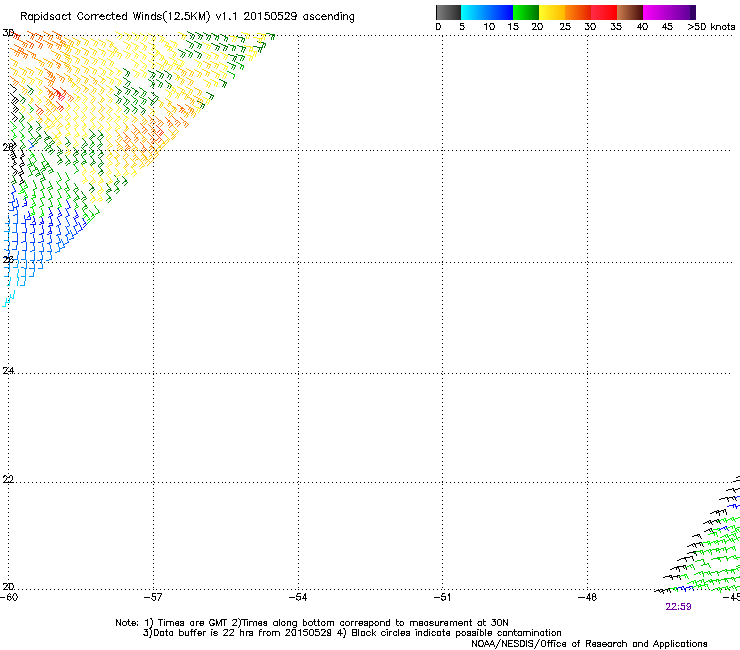The height and width of the screenshot is (650, 740).
Task: Click the legend tick label '25'
Action: 565,27
